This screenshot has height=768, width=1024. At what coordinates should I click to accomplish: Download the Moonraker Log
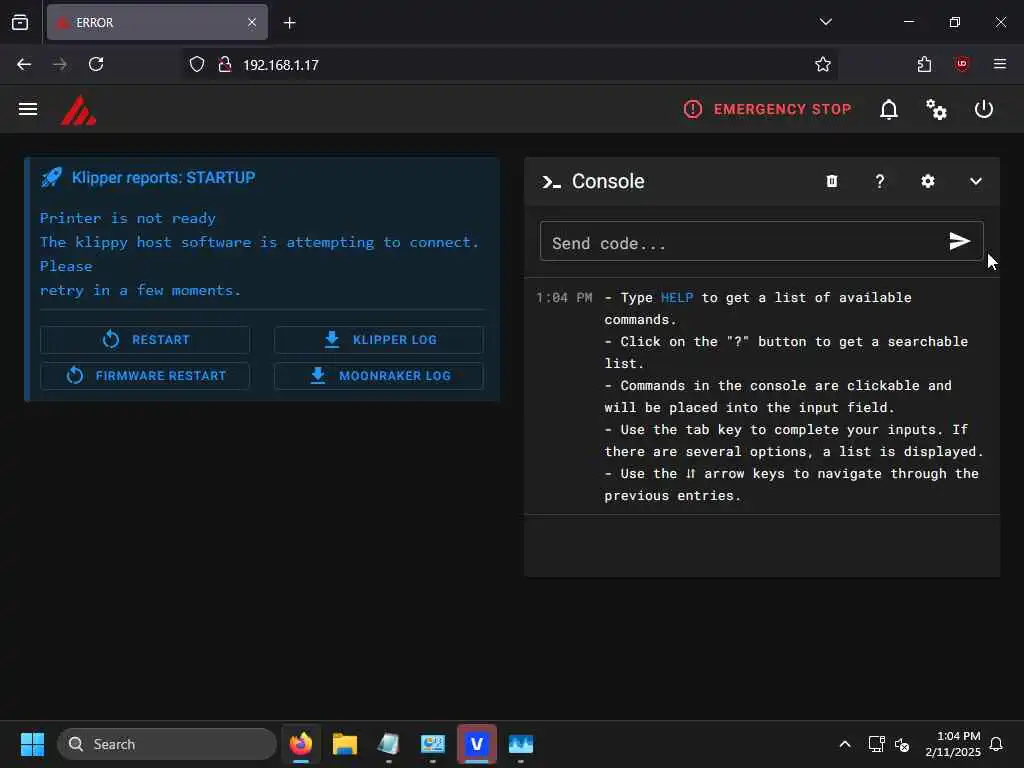coord(379,376)
